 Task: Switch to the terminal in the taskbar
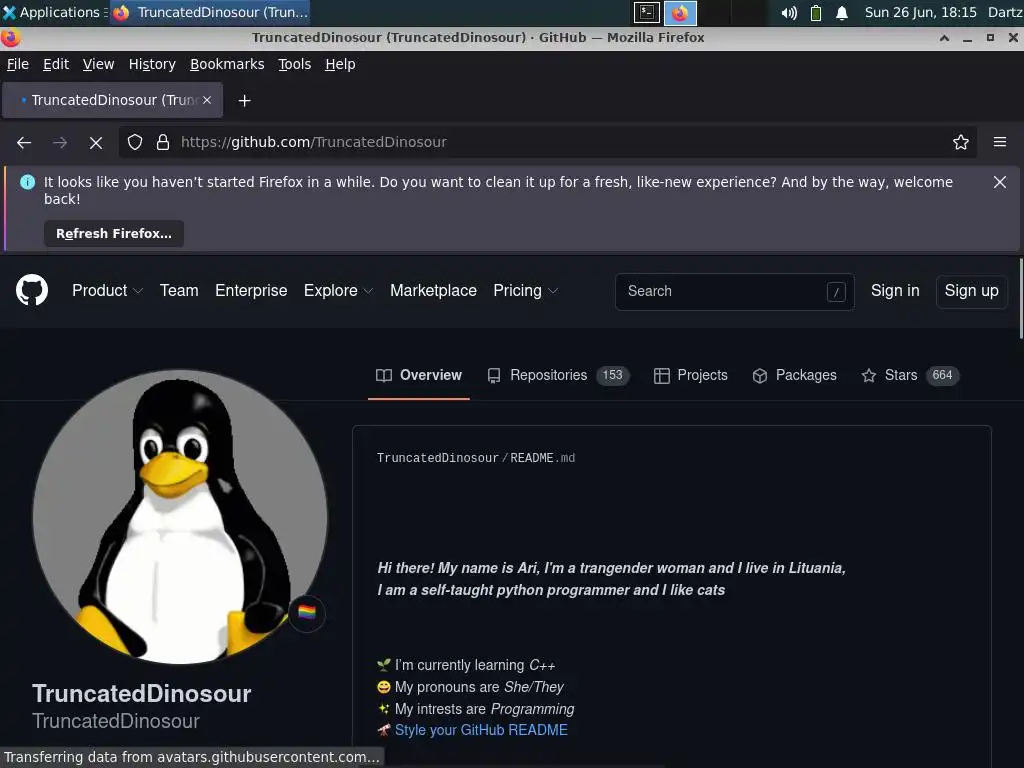647,12
